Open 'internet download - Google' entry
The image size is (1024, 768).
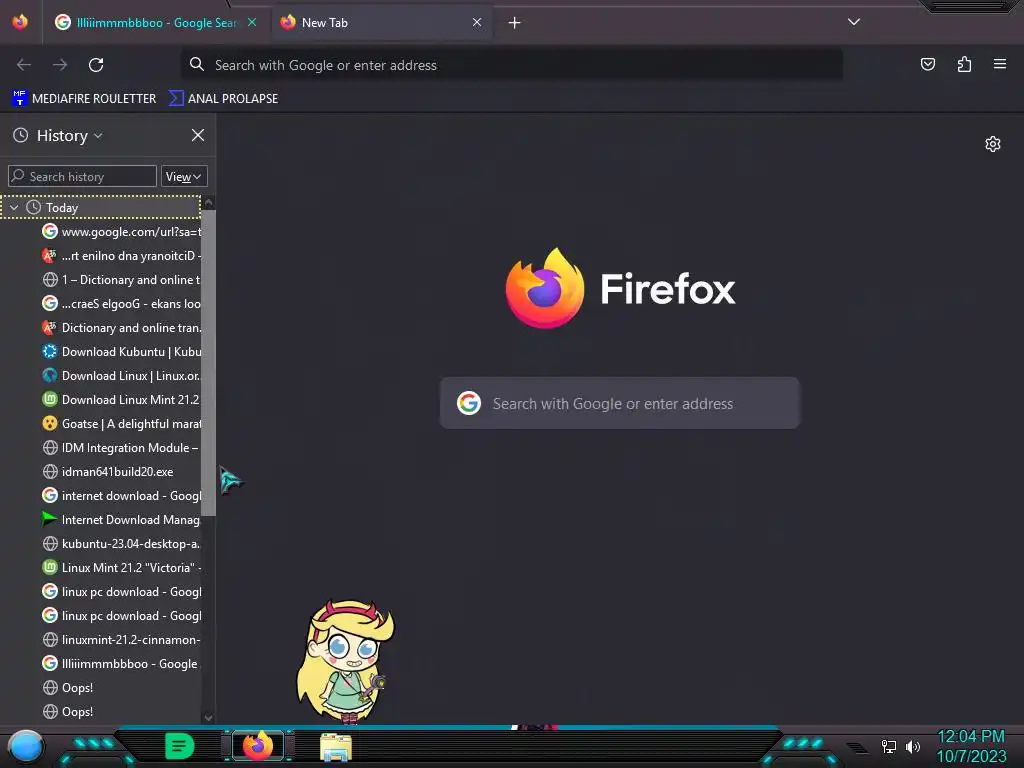pyautogui.click(x=121, y=496)
